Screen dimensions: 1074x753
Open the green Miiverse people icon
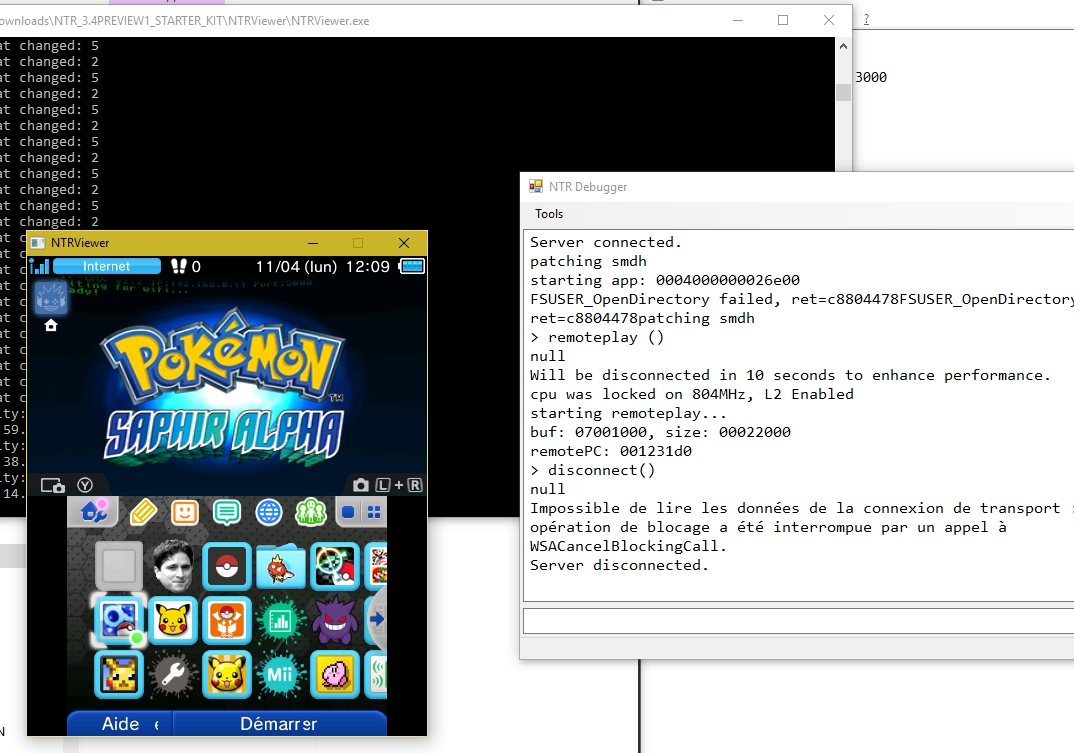[x=311, y=513]
